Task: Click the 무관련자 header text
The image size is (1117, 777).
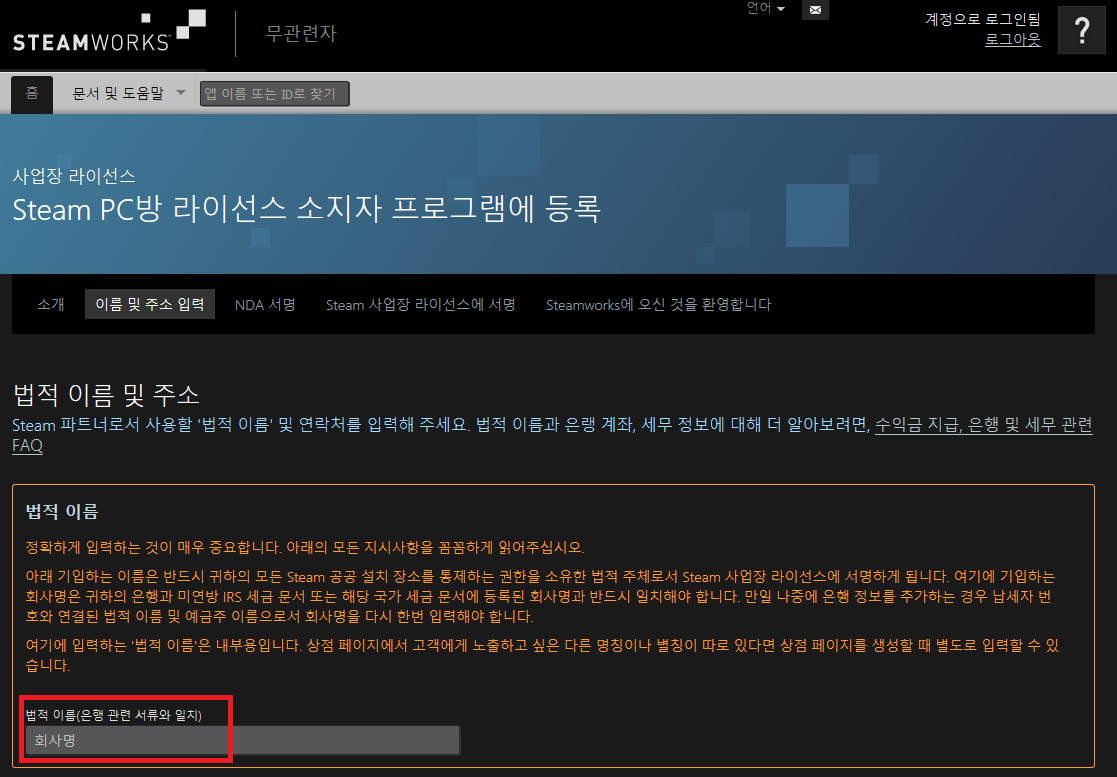Action: pos(301,33)
